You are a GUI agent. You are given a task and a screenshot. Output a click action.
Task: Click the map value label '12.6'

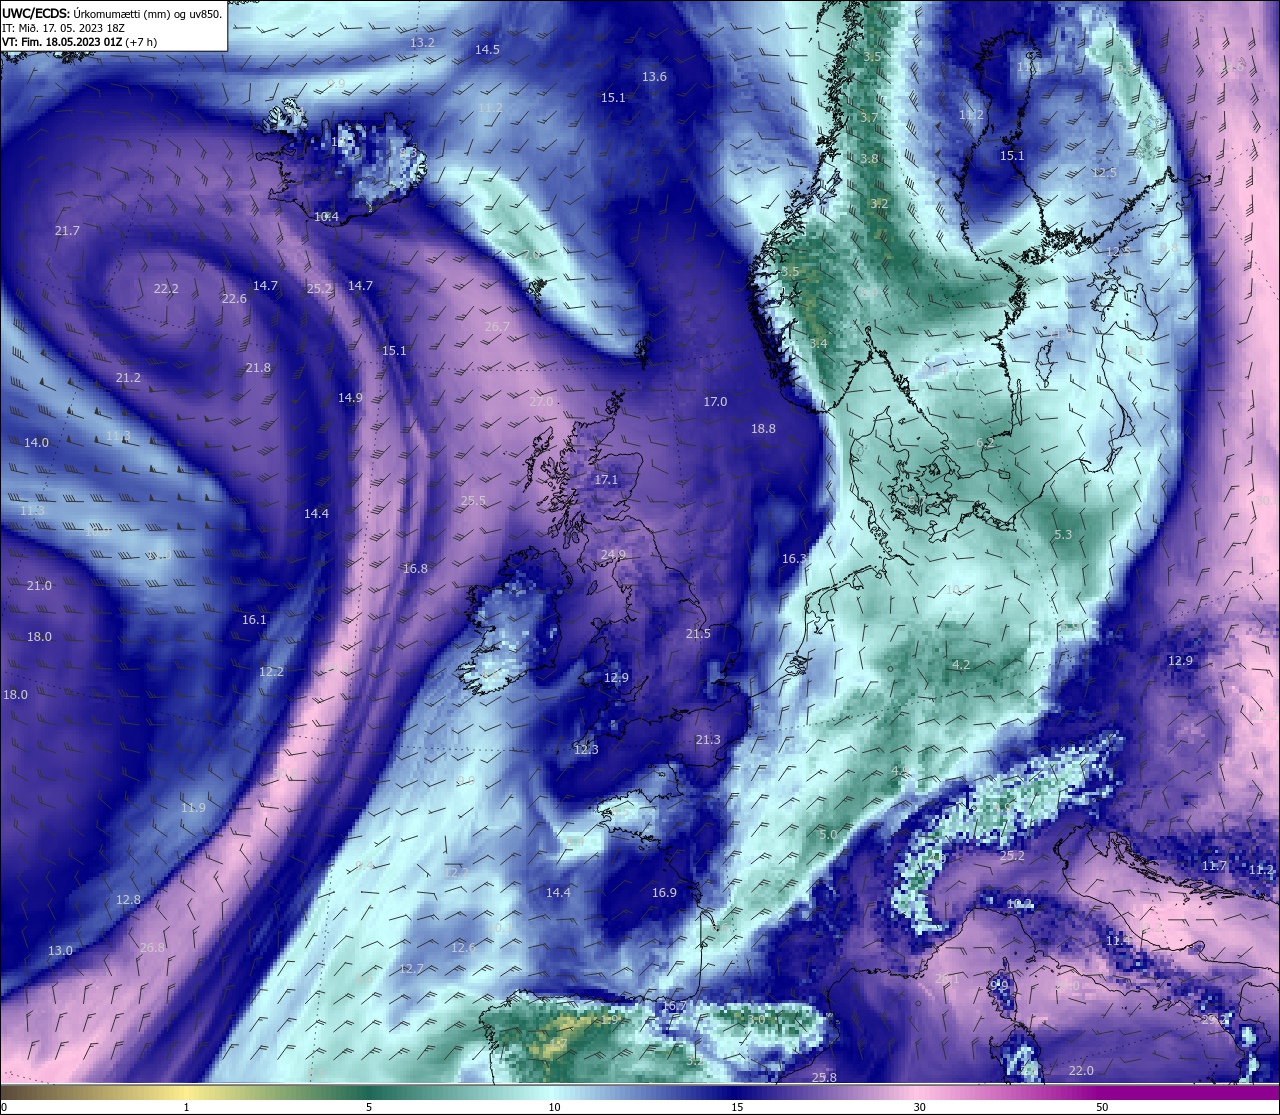coord(463,948)
